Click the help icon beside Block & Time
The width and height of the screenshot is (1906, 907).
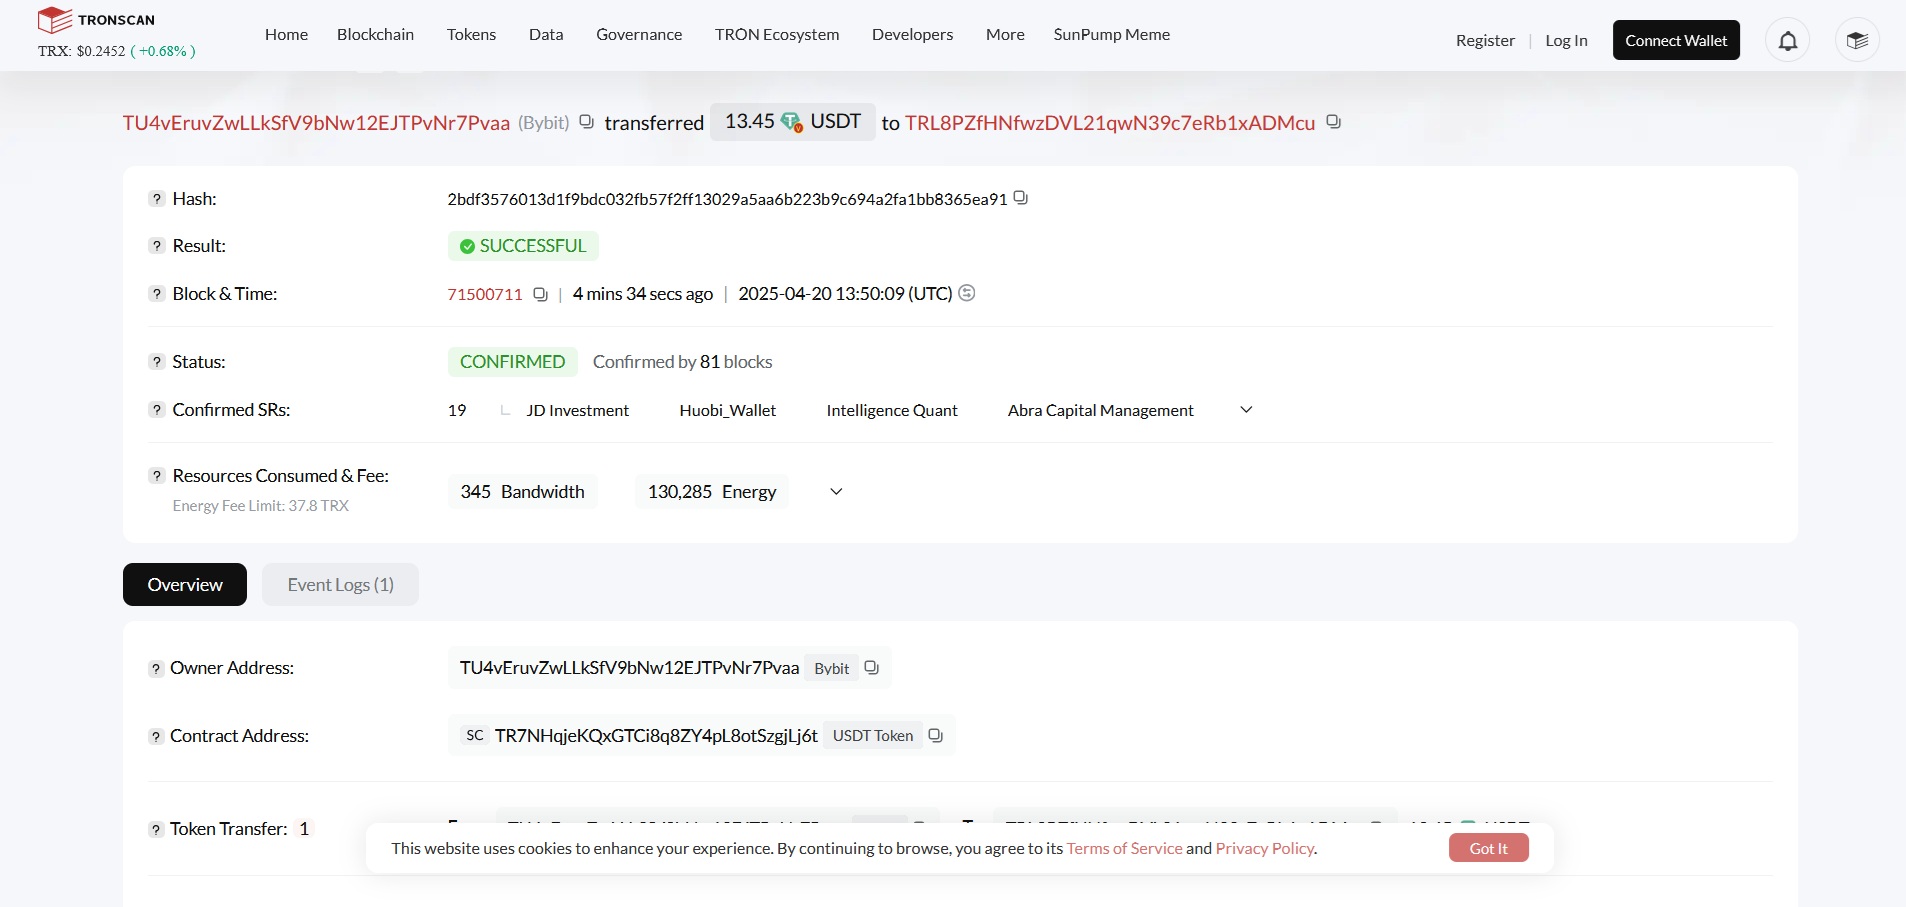point(157,294)
